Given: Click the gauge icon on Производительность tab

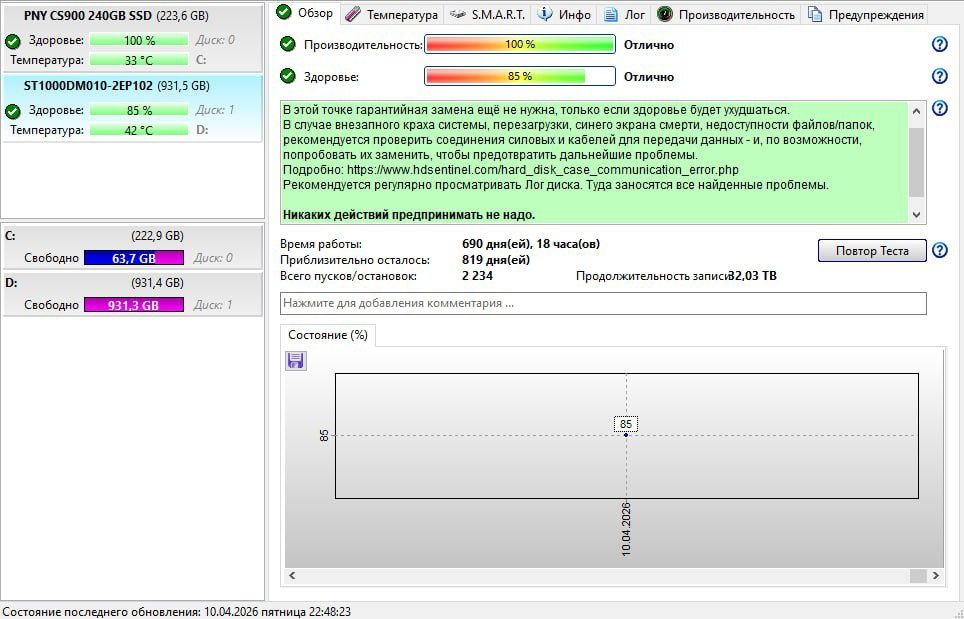Looking at the screenshot, I should tap(664, 15).
